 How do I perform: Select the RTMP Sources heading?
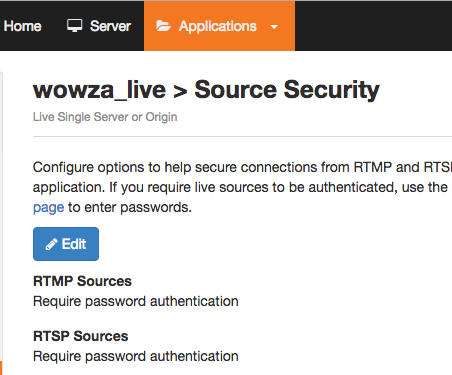[82, 281]
